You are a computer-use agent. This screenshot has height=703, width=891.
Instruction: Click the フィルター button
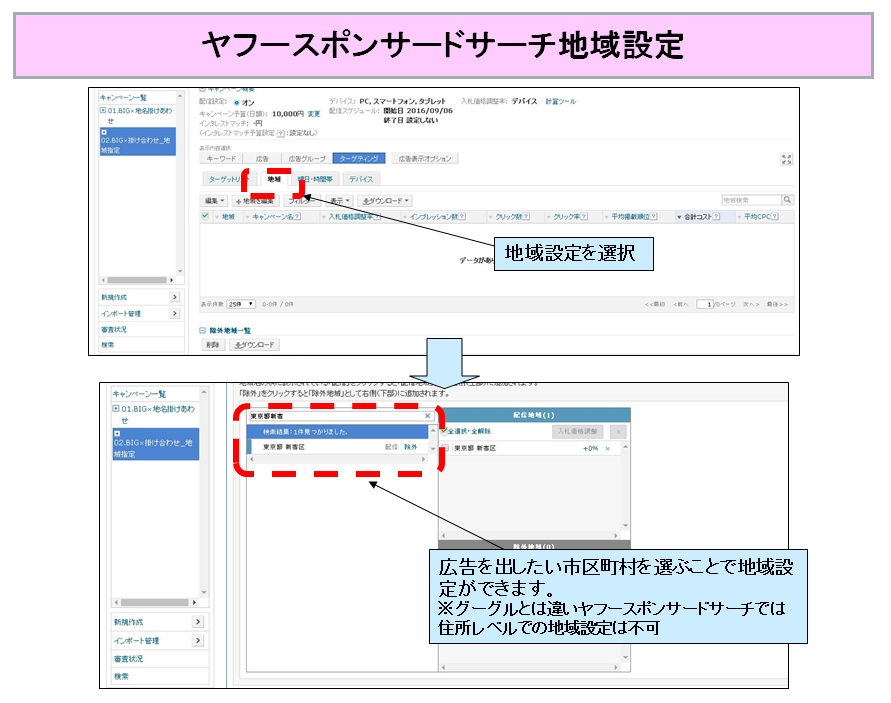(x=302, y=201)
